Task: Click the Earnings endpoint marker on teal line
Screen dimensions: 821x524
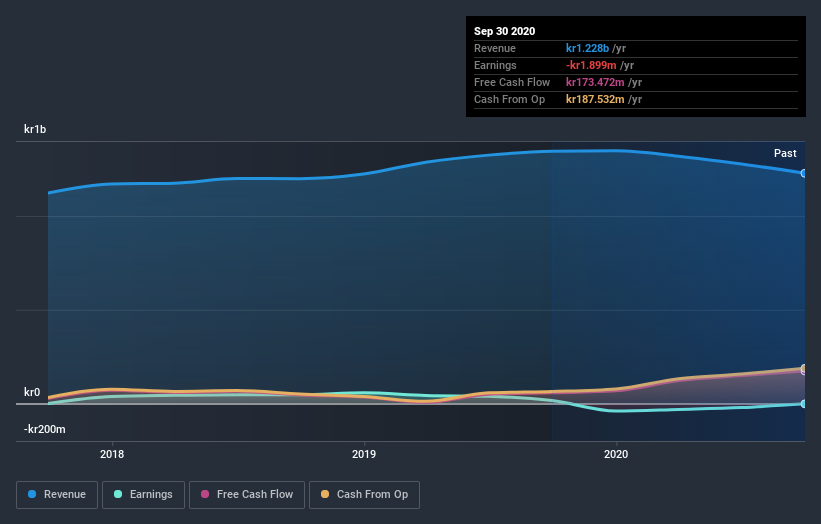Action: pos(803,404)
